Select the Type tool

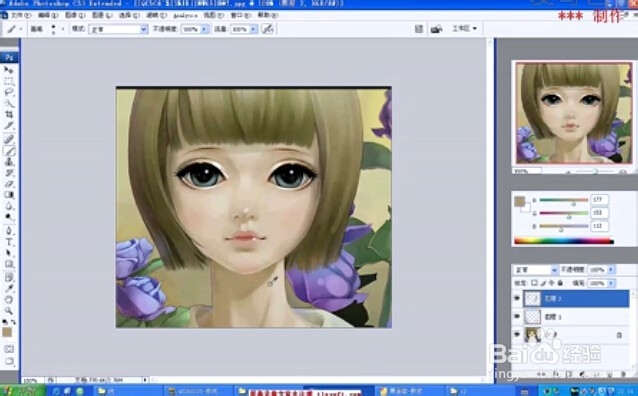(9, 242)
